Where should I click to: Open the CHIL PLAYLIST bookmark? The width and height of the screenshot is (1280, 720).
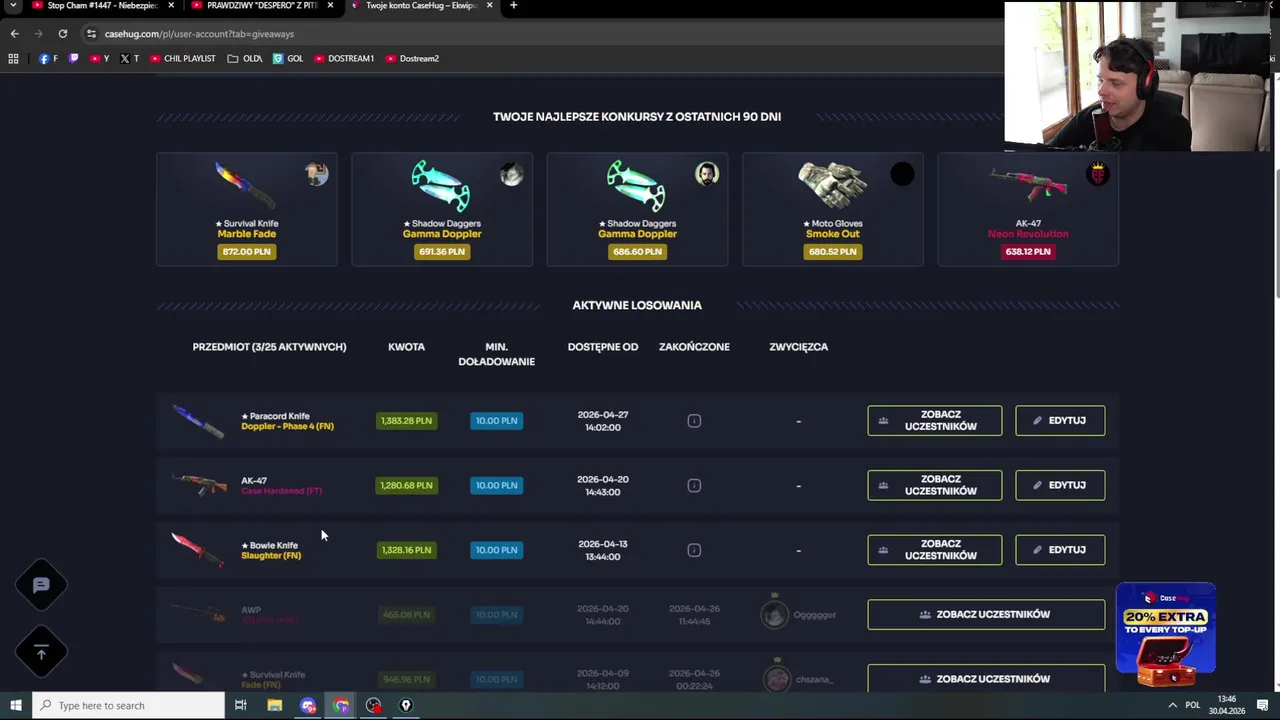(182, 58)
